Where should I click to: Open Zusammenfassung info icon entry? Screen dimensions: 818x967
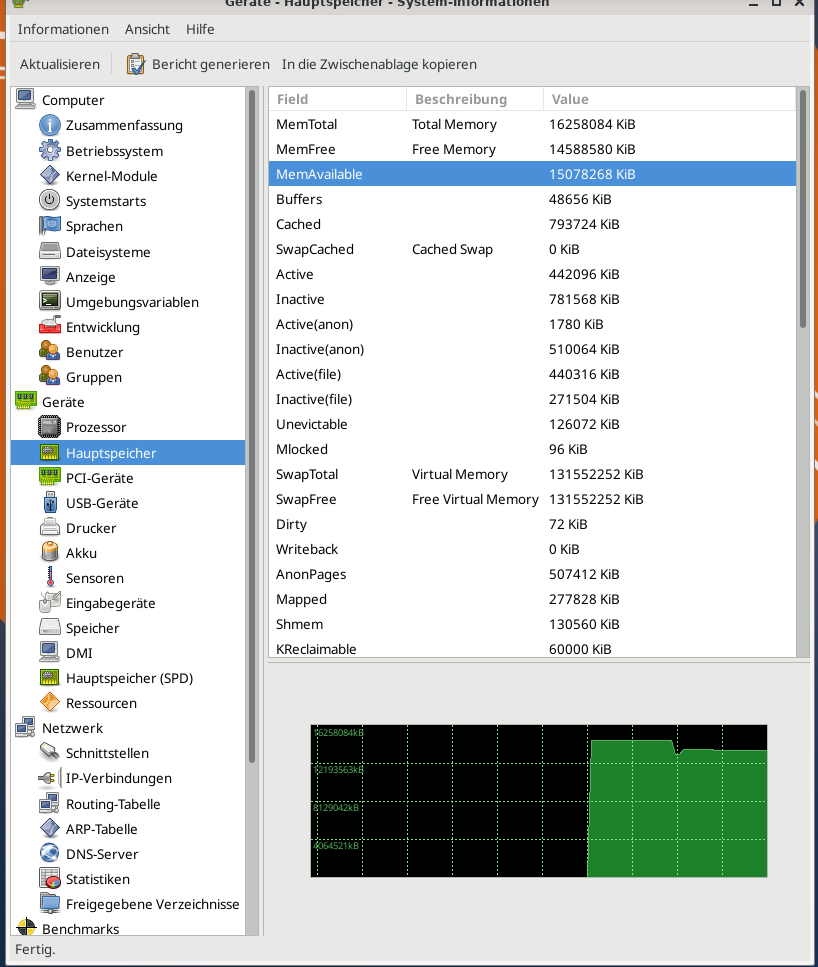click(x=49, y=125)
